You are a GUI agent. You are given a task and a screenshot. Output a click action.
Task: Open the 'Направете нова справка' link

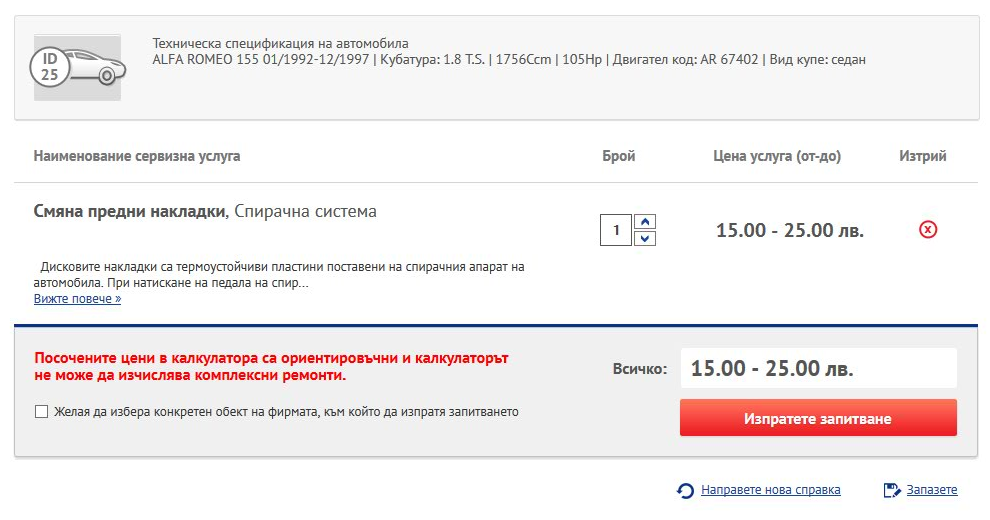(x=770, y=490)
